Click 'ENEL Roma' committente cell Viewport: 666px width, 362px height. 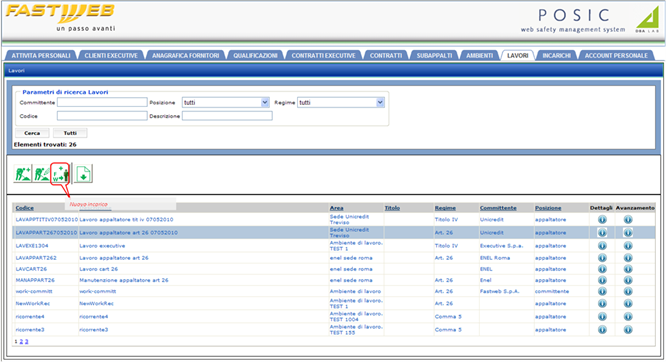[x=495, y=258]
